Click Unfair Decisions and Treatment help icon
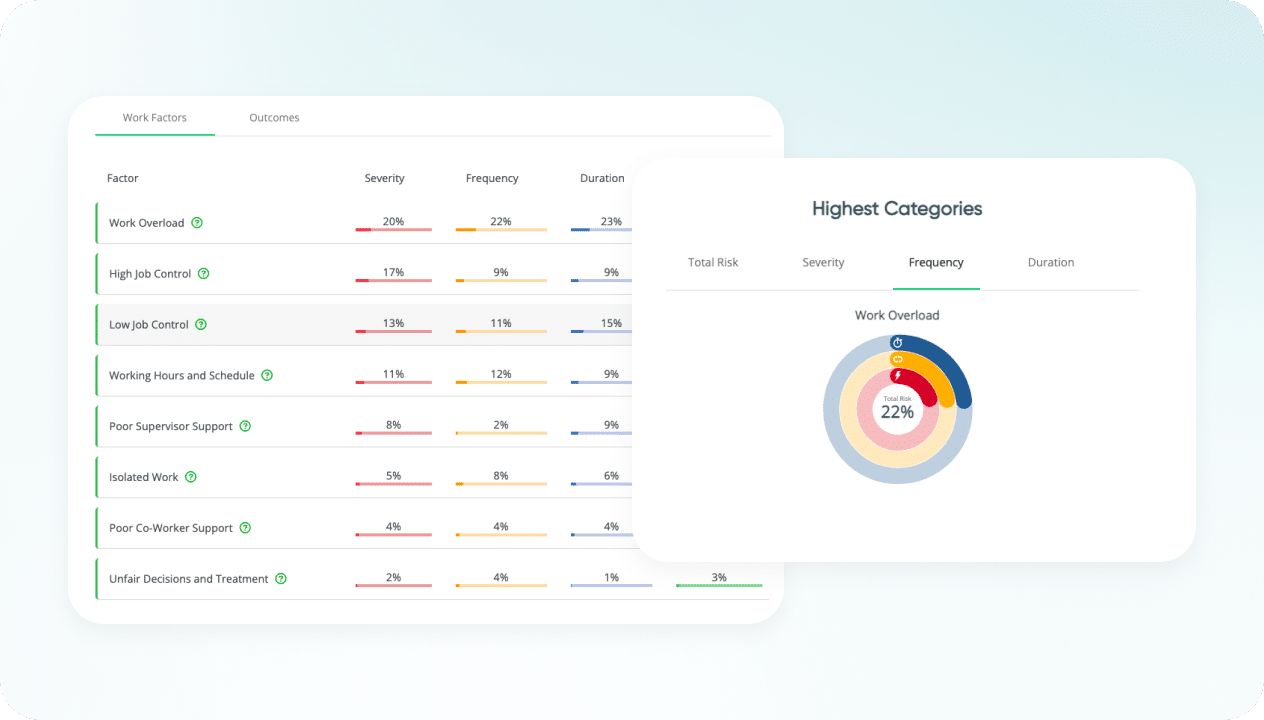Viewport: 1264px width, 720px height. [x=281, y=578]
